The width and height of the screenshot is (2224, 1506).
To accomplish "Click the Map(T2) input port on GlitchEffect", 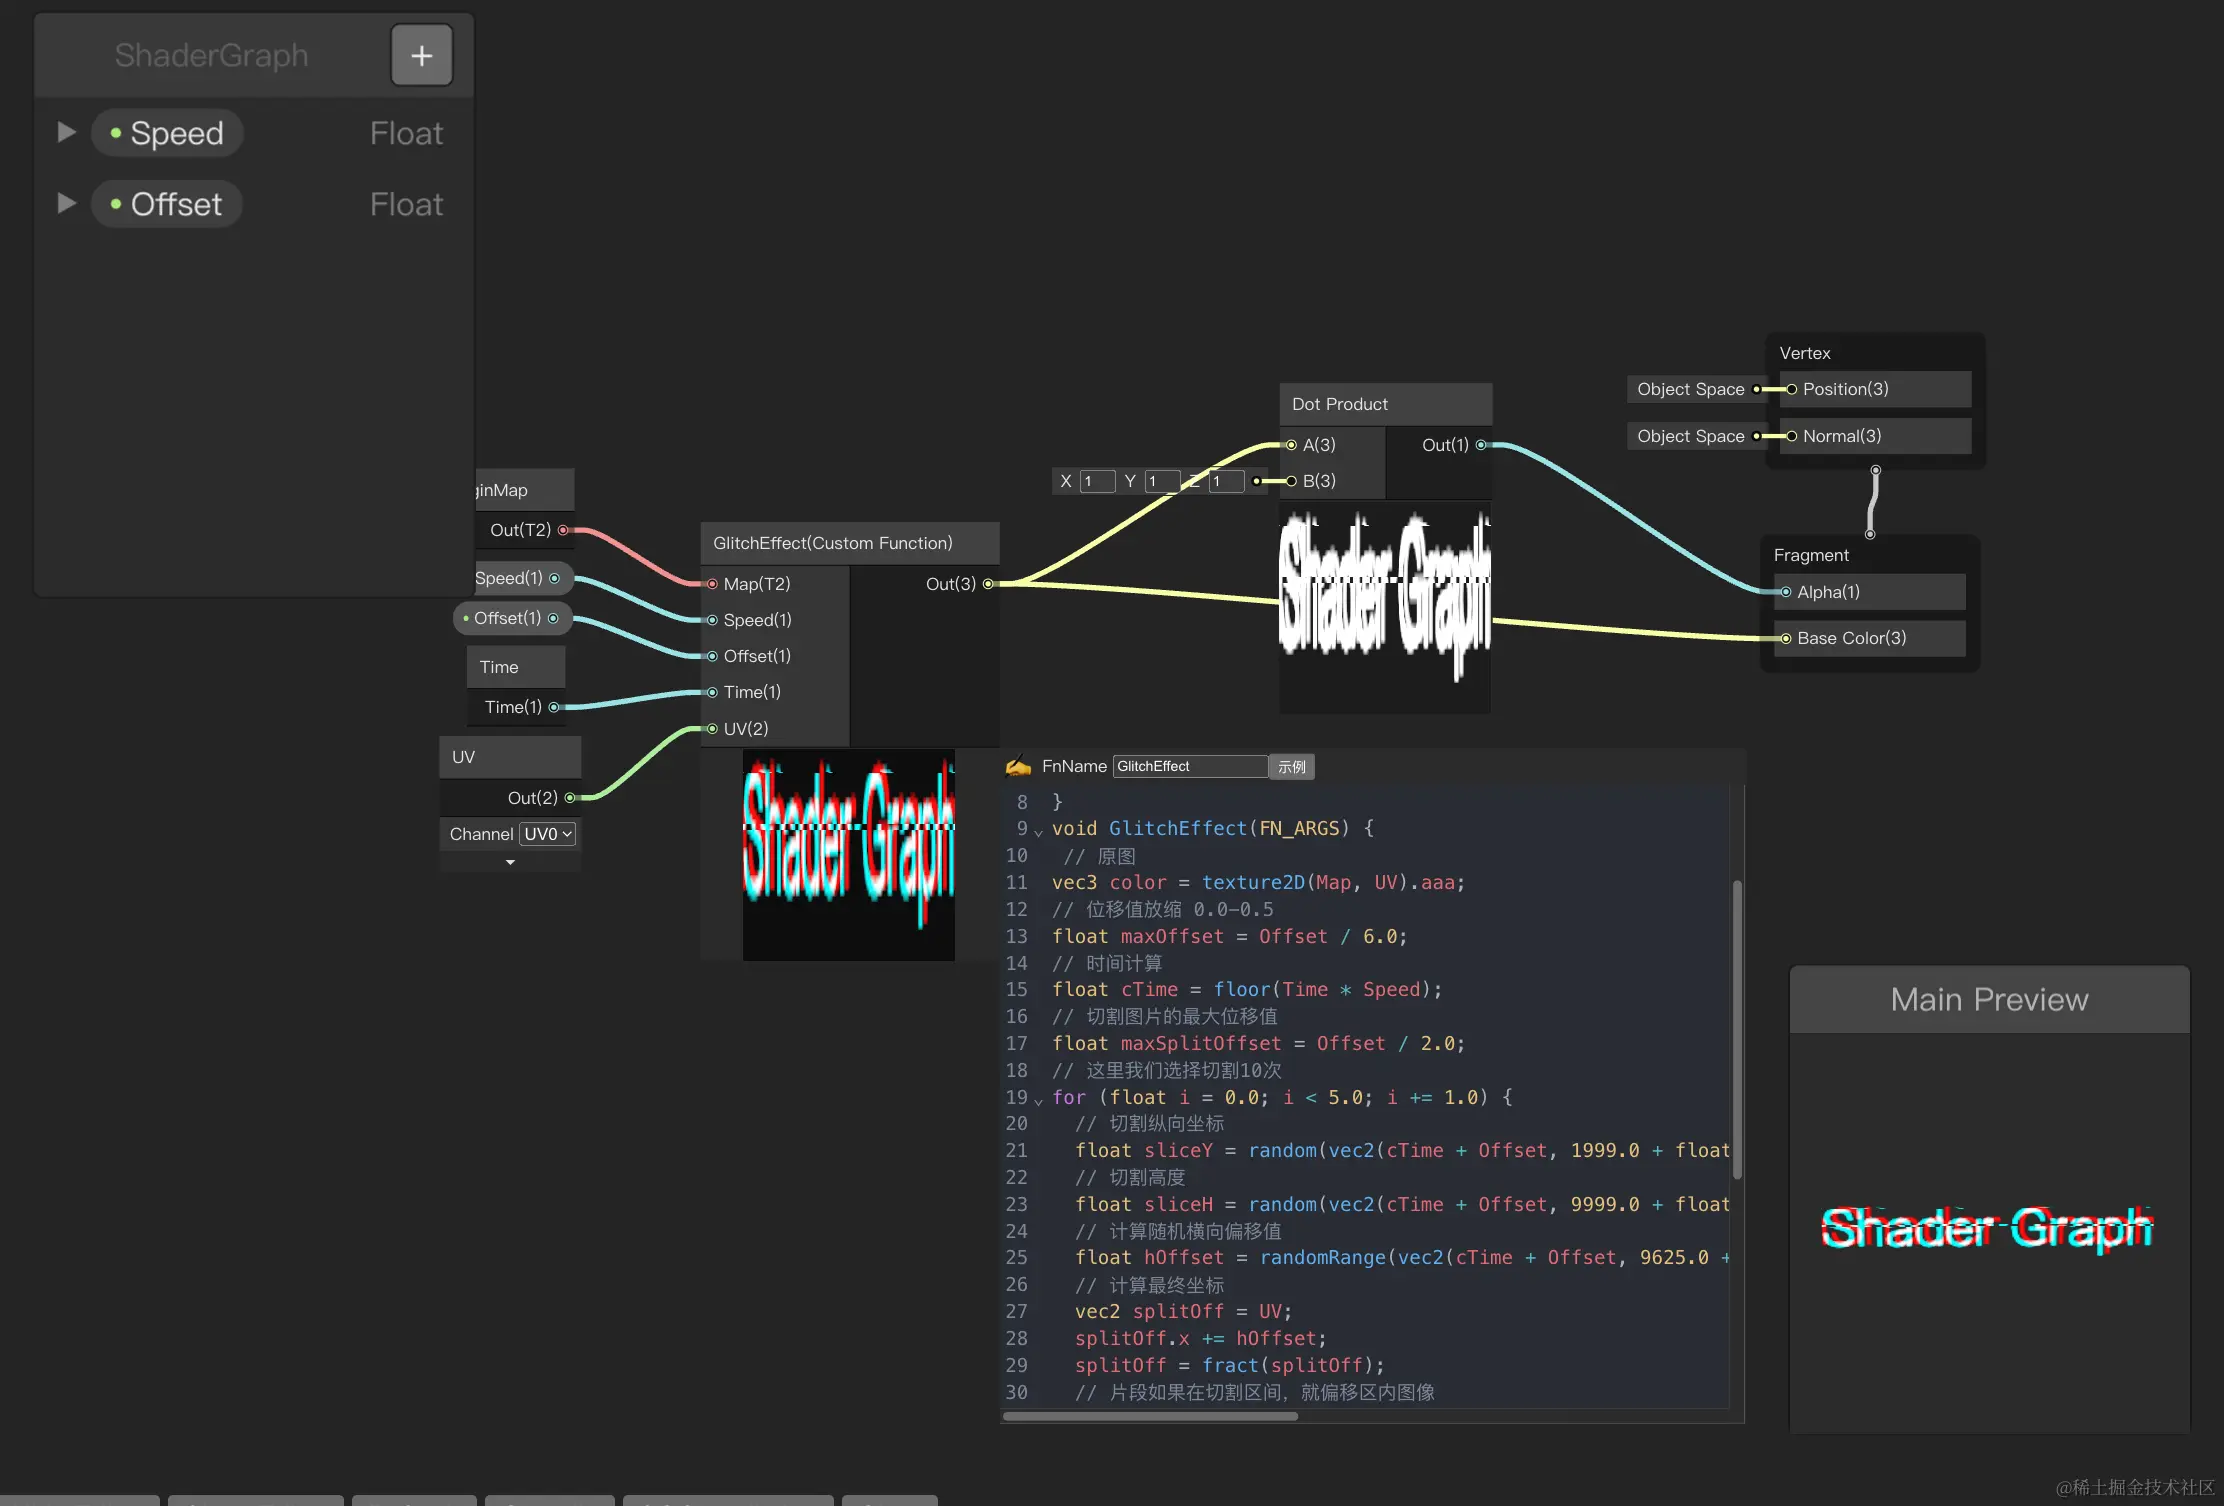I will 712,584.
